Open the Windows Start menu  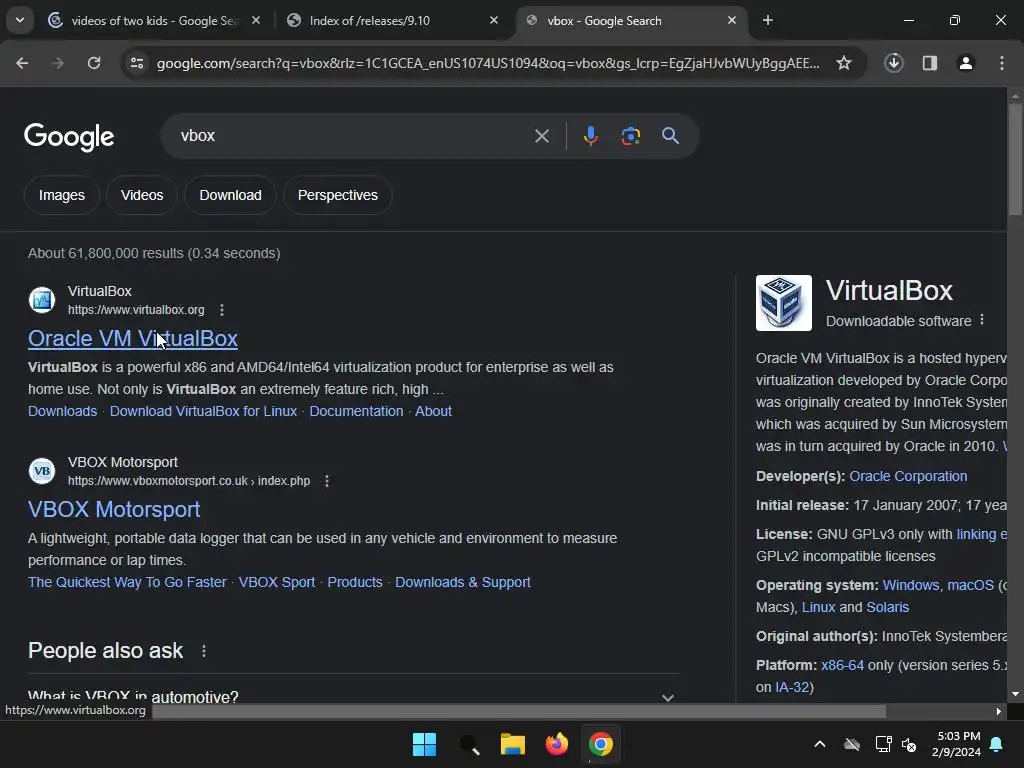(424, 744)
